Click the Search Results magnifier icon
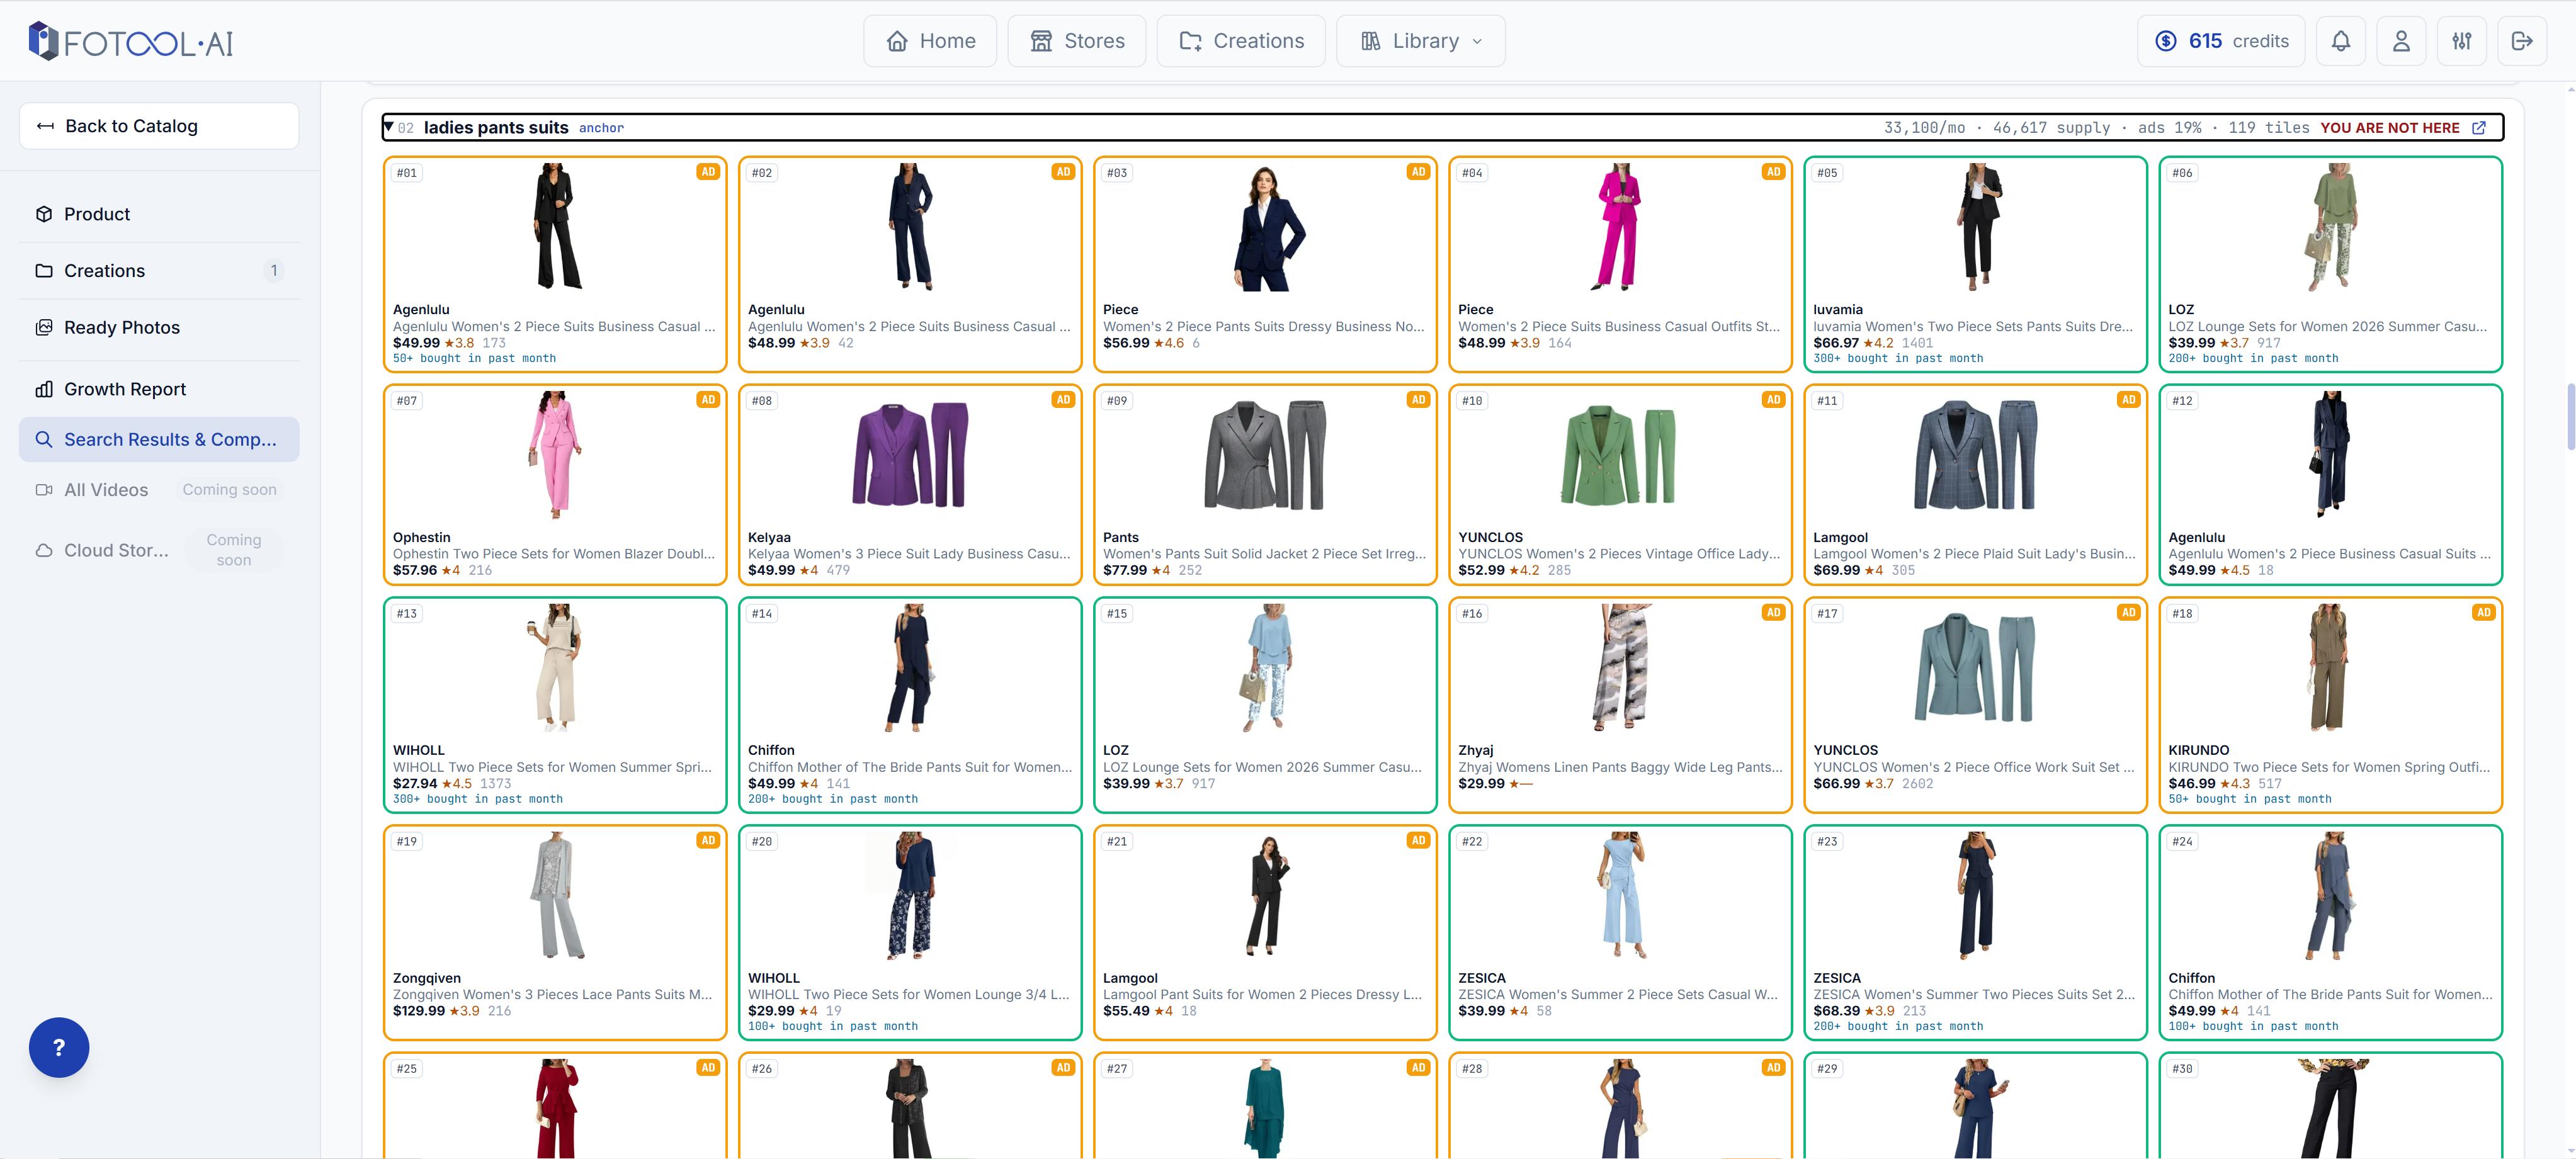This screenshot has width=2576, height=1159. pyautogui.click(x=44, y=439)
